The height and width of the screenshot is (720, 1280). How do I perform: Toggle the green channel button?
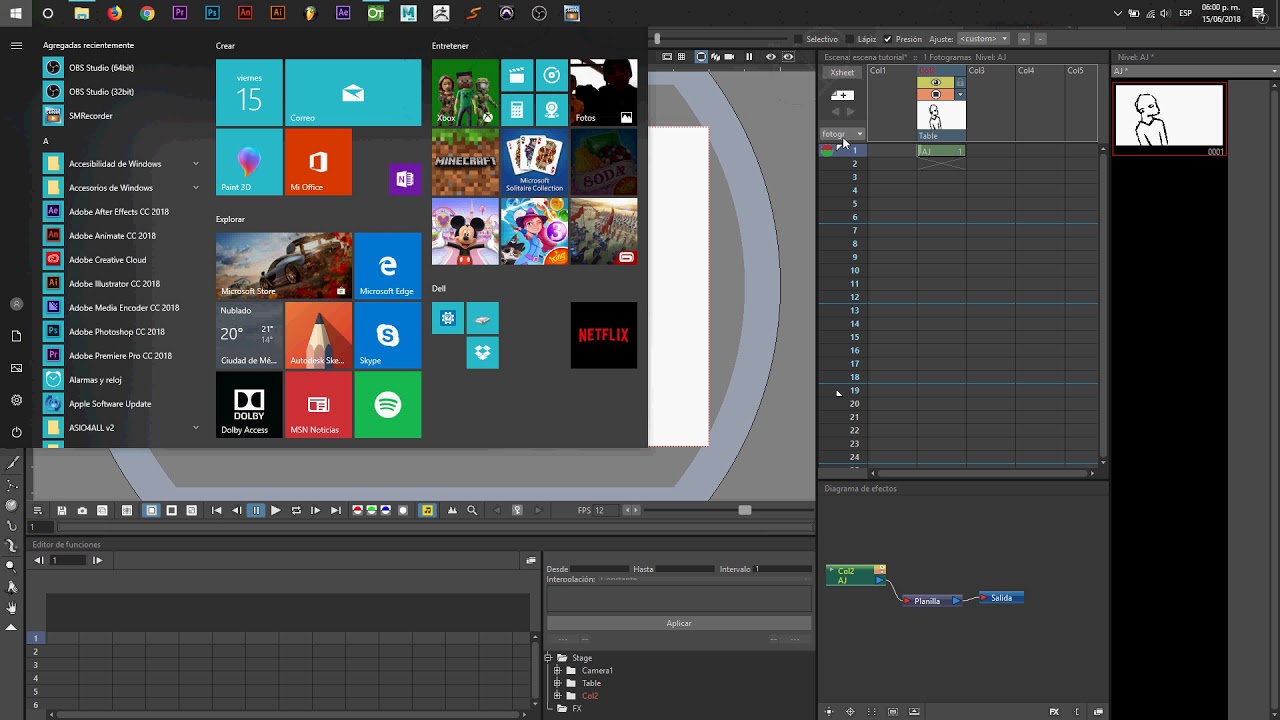tap(371, 510)
